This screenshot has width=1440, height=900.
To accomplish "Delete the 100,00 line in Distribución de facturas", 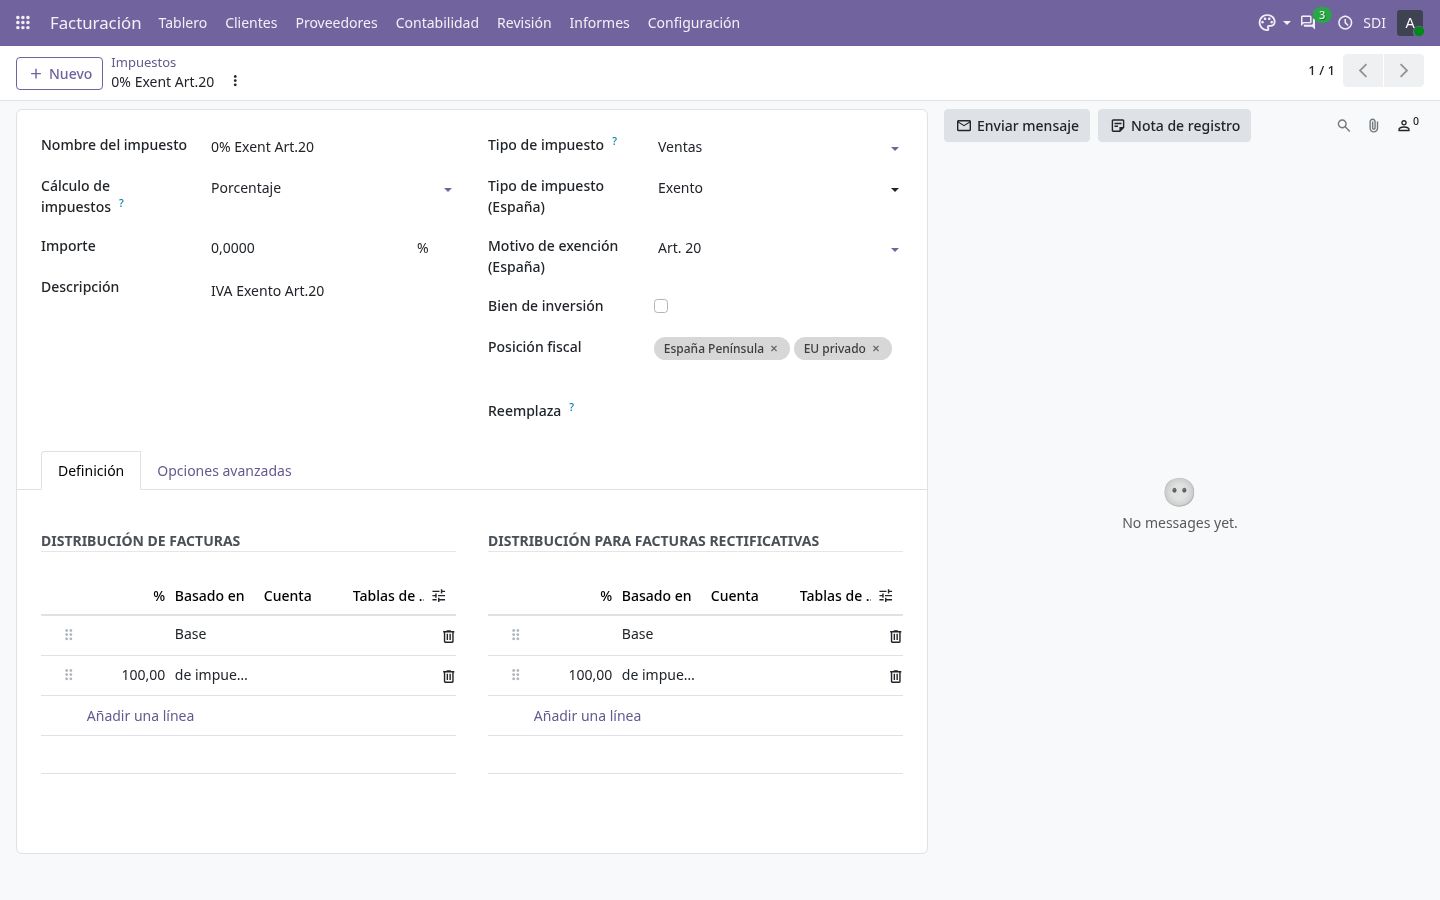I will [x=448, y=676].
